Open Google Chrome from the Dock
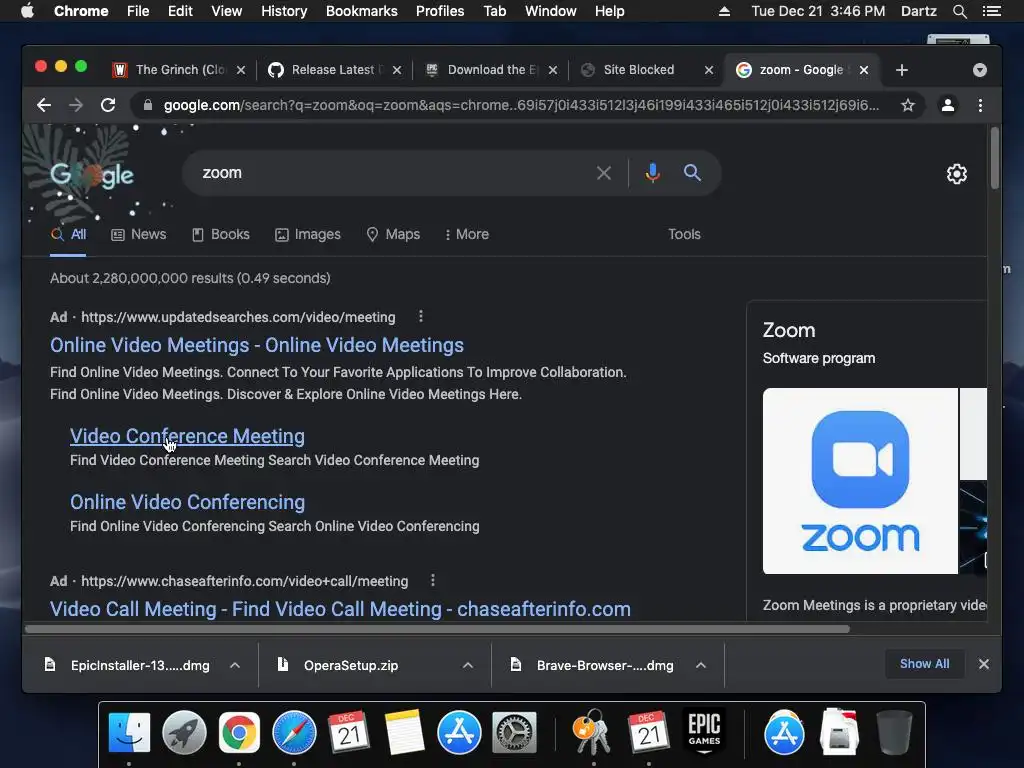 (239, 733)
